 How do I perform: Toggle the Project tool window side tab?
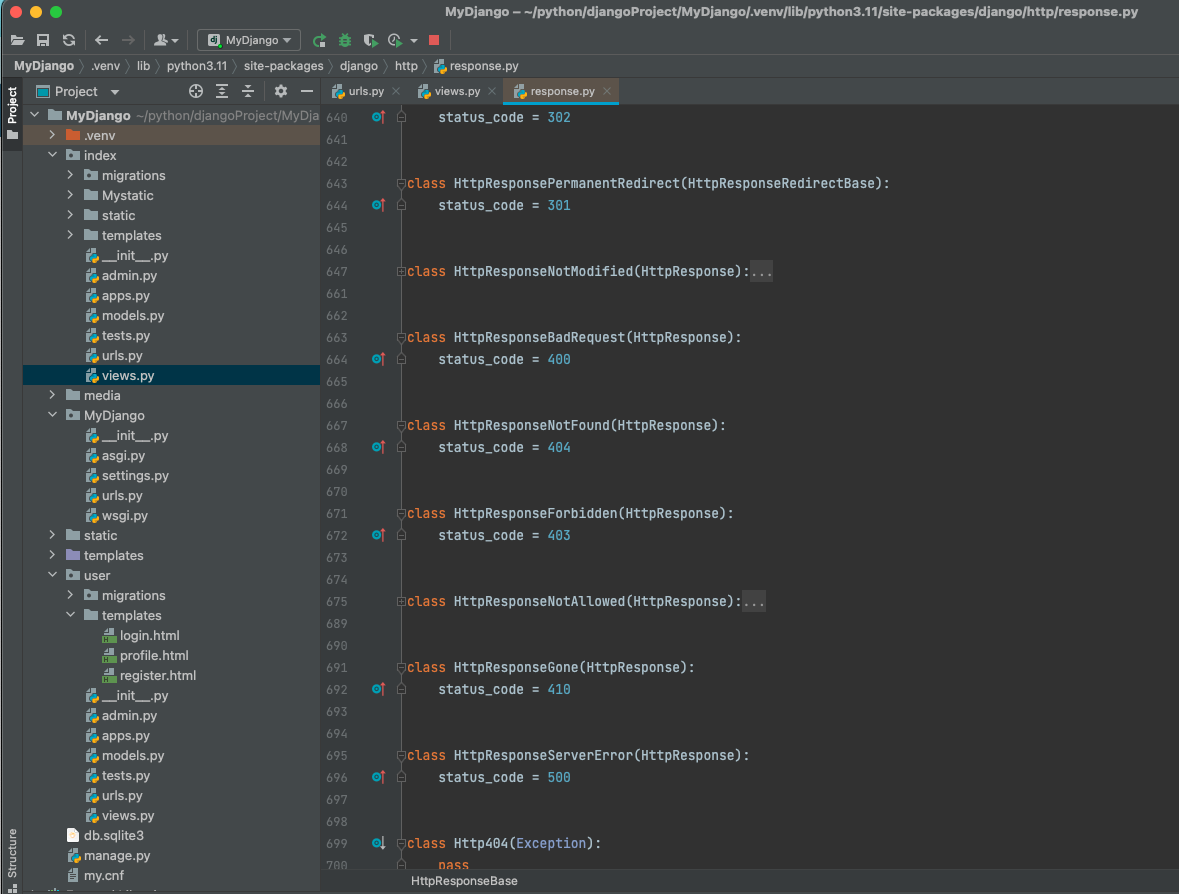[12, 113]
